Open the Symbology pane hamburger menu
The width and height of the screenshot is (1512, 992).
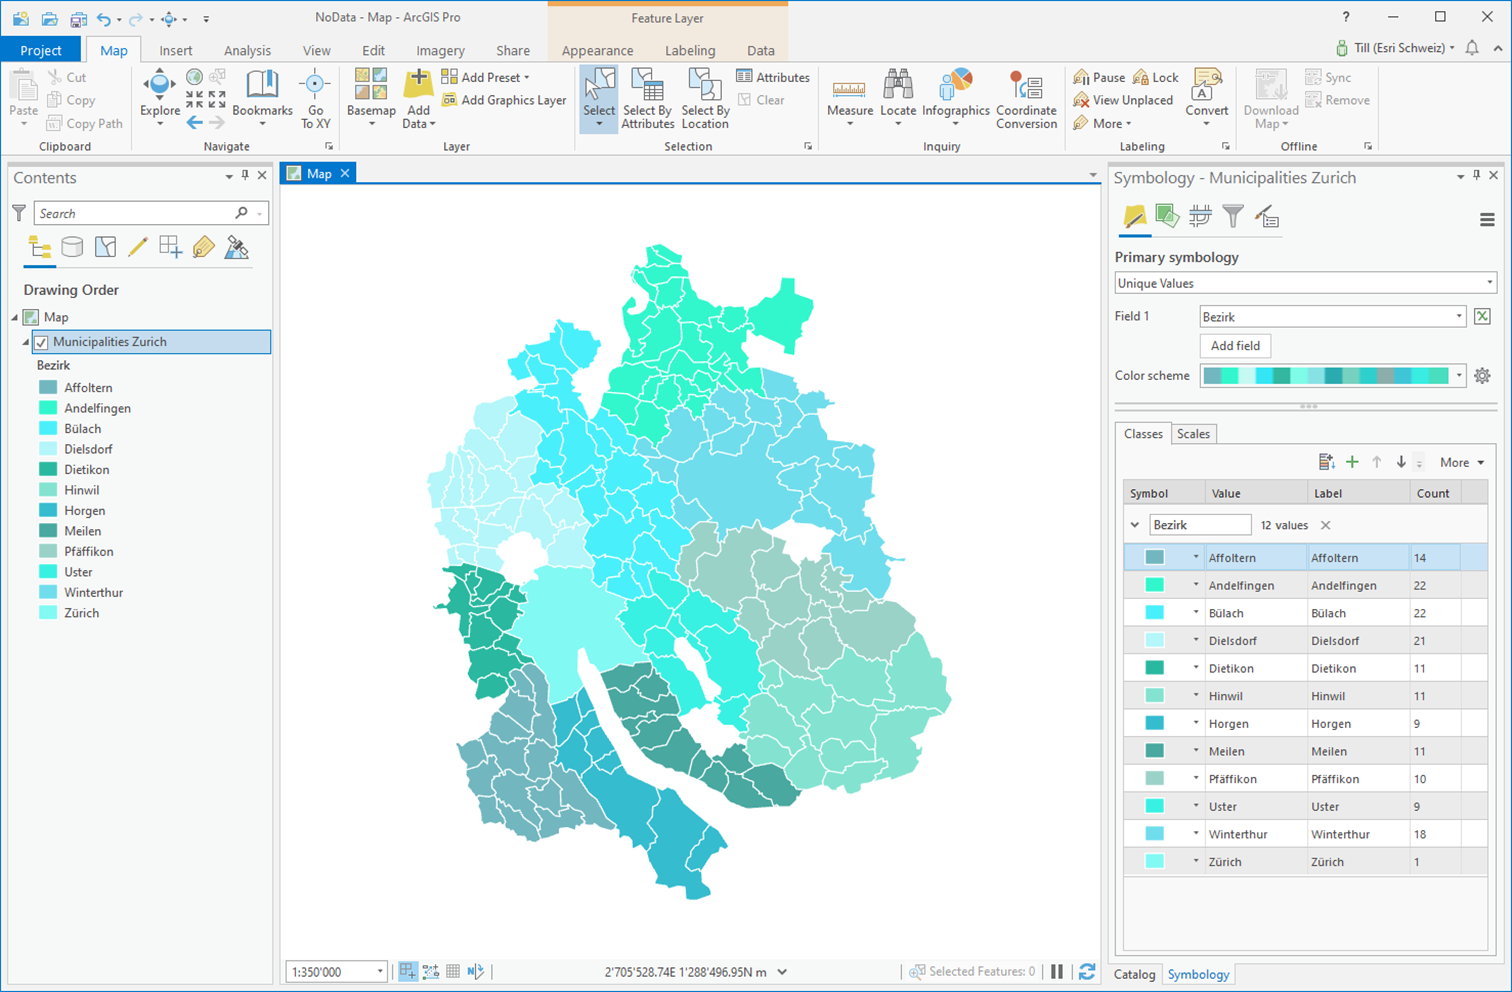(x=1487, y=220)
